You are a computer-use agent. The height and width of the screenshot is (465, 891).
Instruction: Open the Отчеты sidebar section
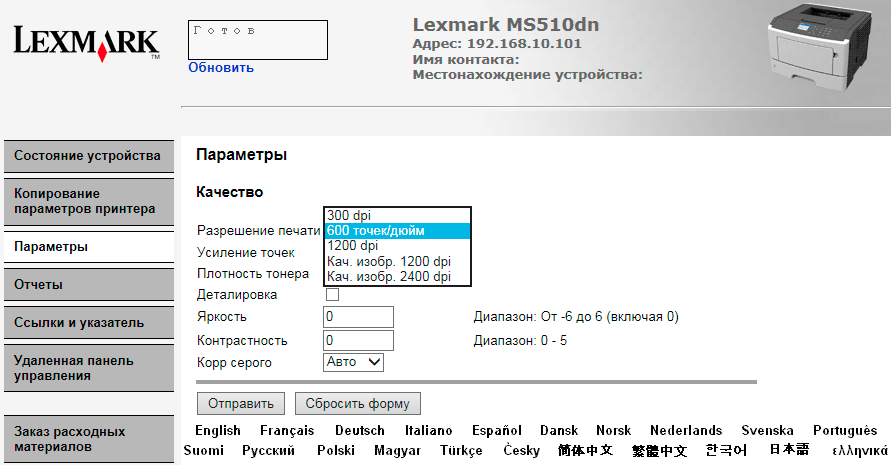[89, 285]
